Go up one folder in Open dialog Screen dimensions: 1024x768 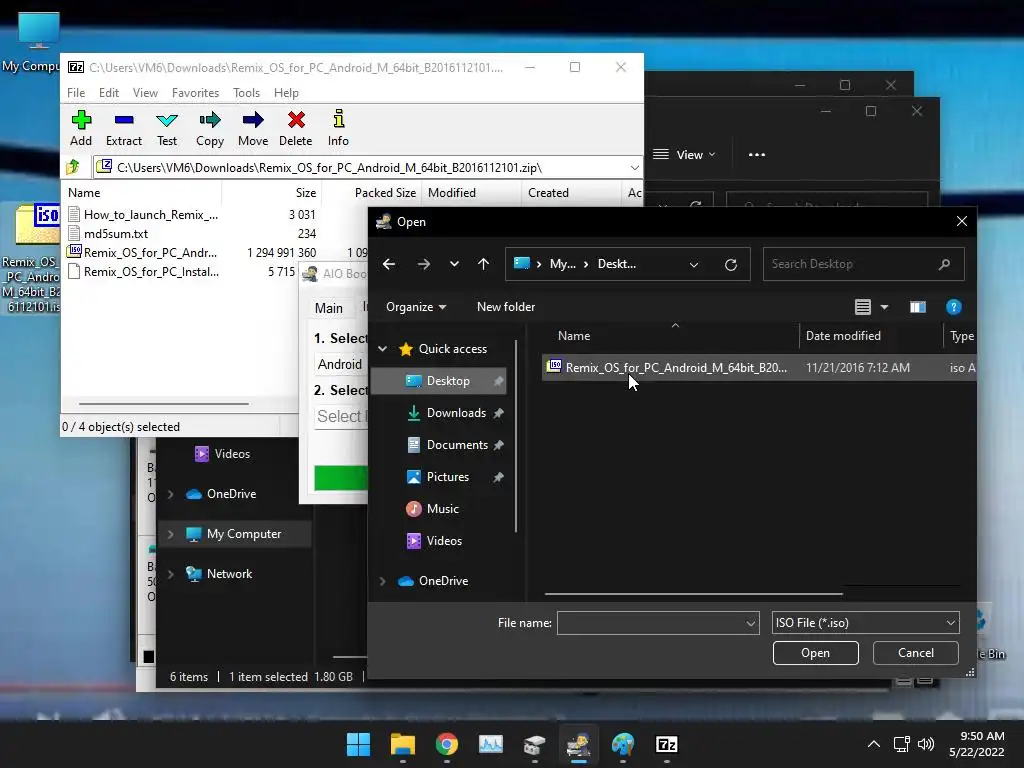coord(483,264)
